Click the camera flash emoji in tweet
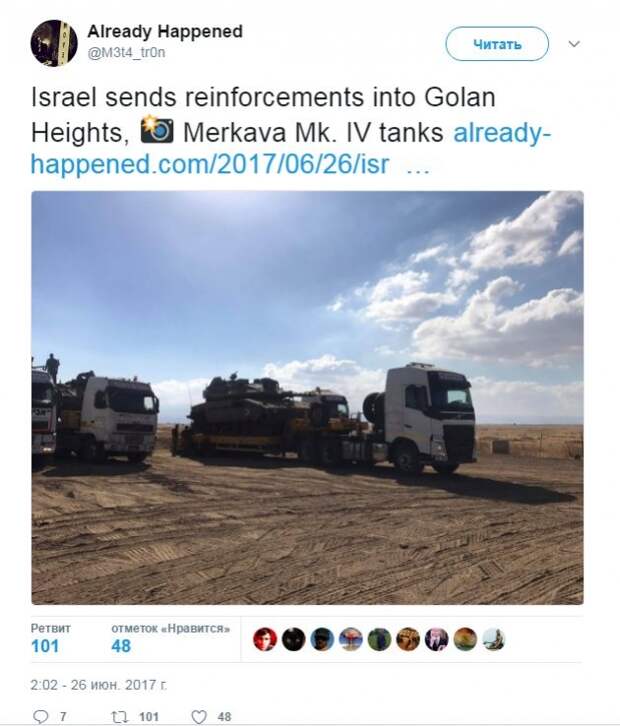 [157, 131]
